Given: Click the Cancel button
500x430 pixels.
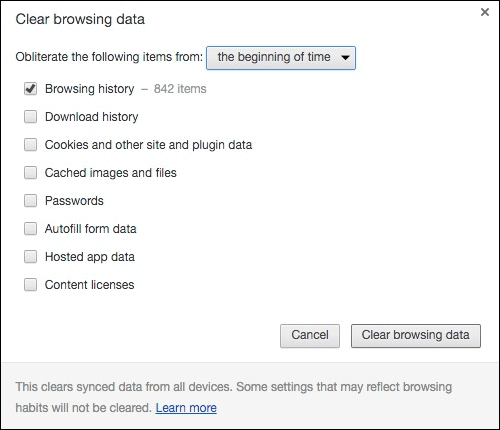Looking at the screenshot, I should [x=310, y=336].
